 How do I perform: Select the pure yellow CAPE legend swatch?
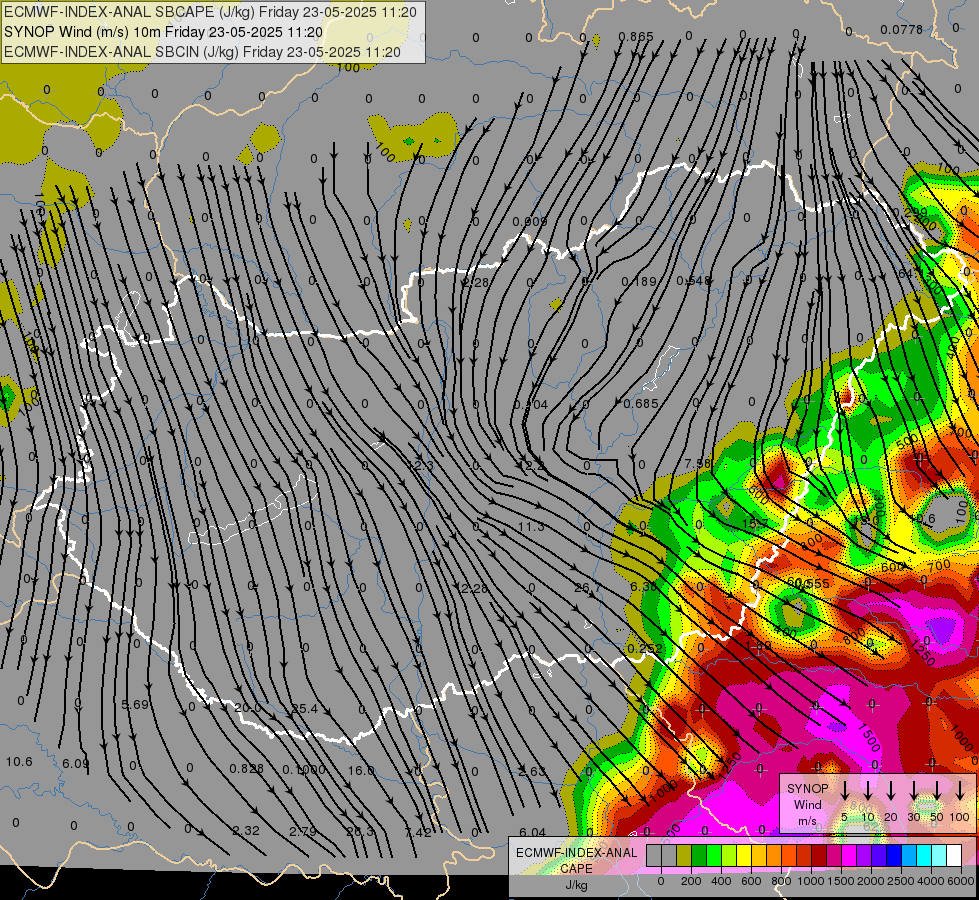point(744,855)
